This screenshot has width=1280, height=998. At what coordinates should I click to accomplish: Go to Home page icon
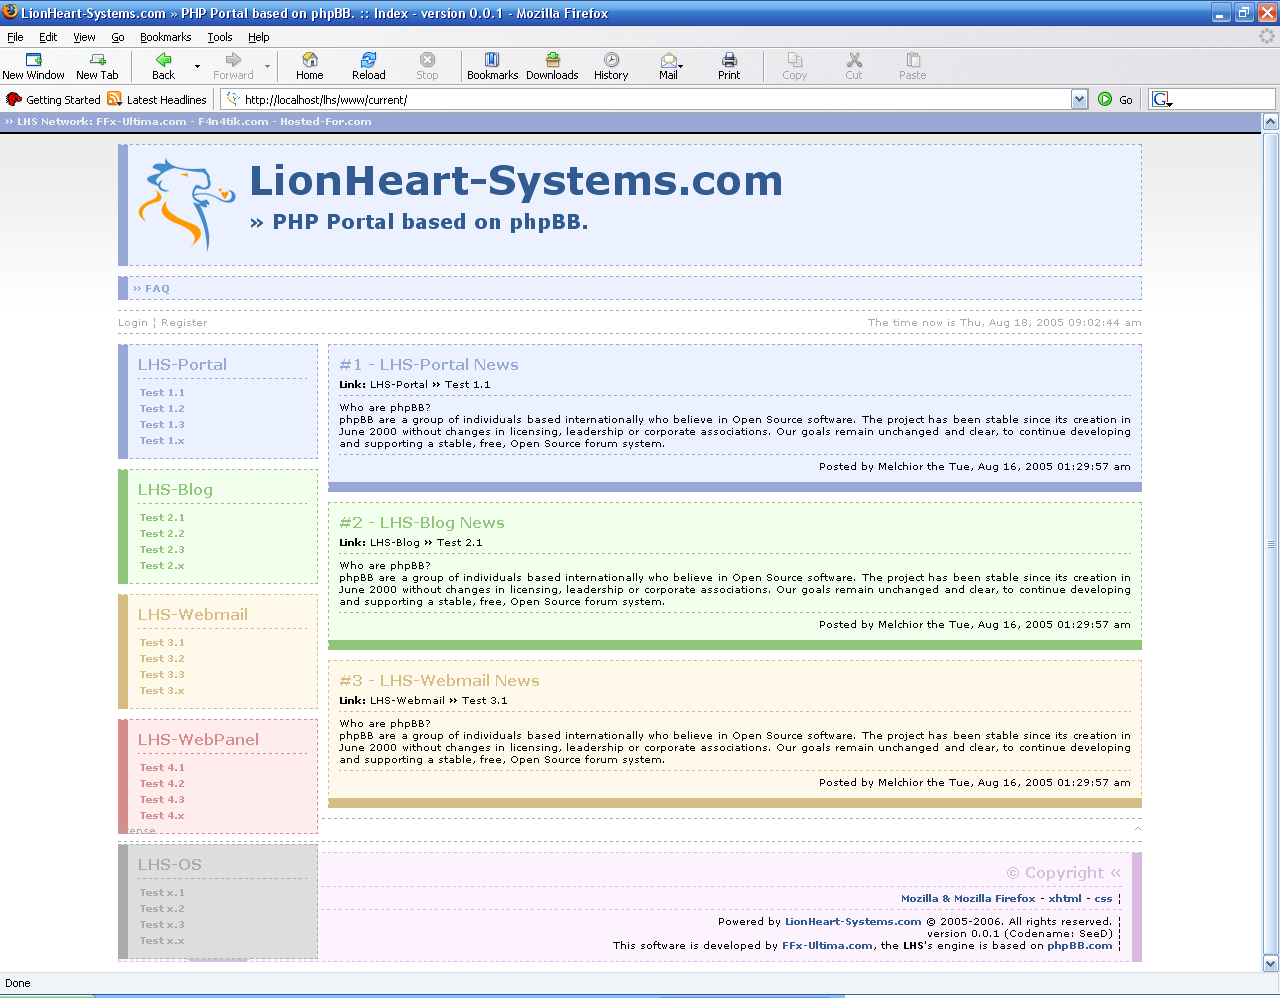[310, 67]
